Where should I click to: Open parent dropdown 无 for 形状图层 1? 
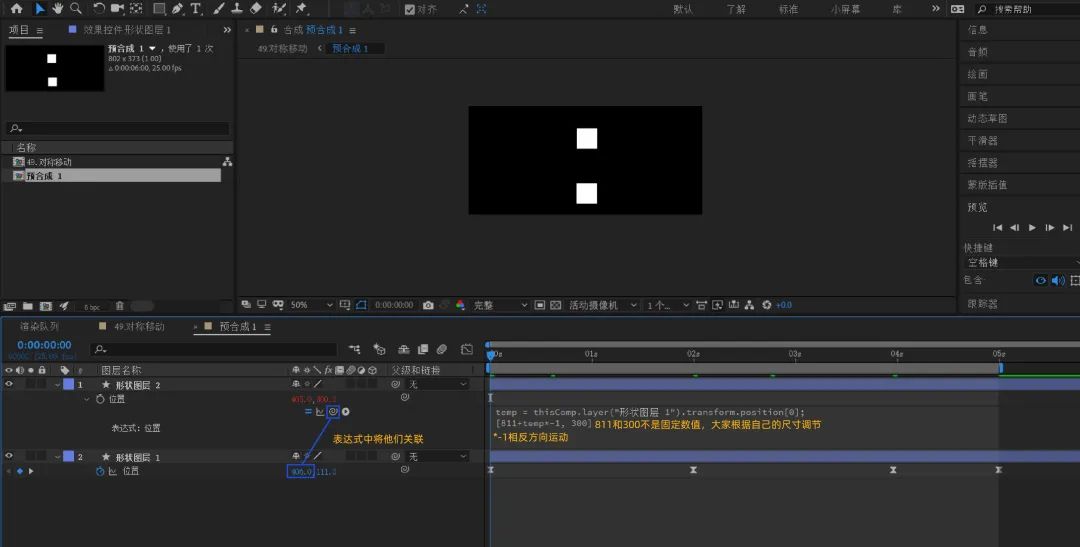(435, 456)
